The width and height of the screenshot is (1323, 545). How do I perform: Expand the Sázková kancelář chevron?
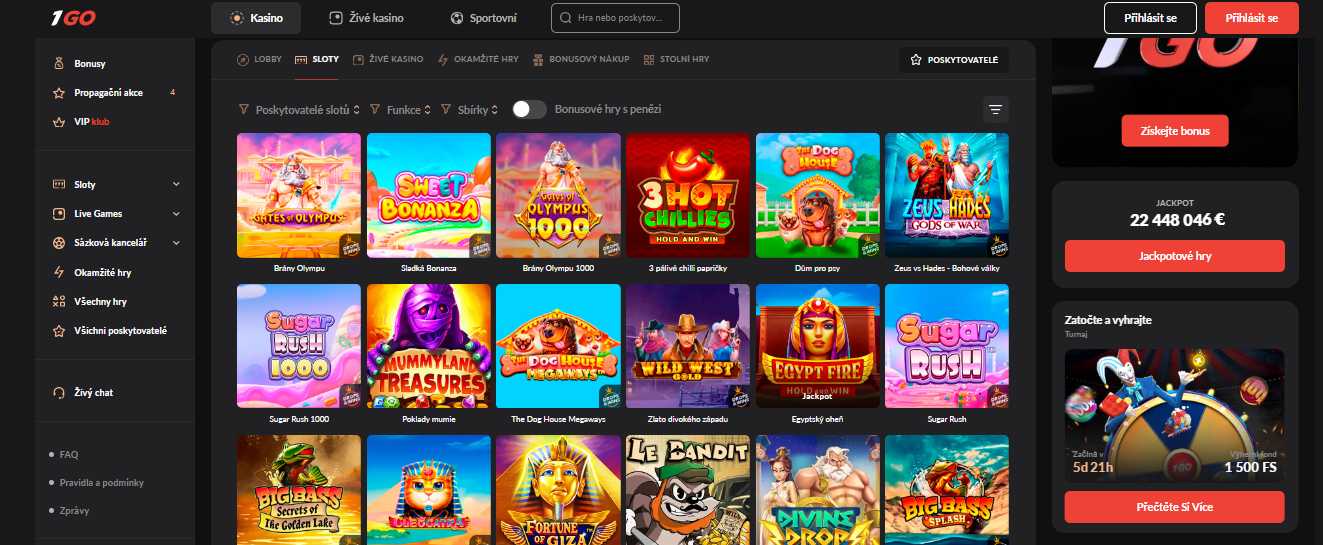click(176, 243)
